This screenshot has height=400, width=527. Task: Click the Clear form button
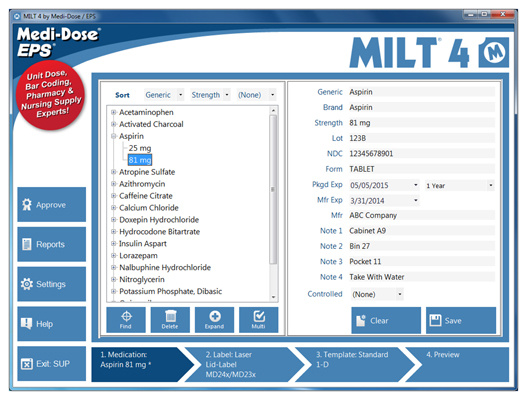pos(386,320)
